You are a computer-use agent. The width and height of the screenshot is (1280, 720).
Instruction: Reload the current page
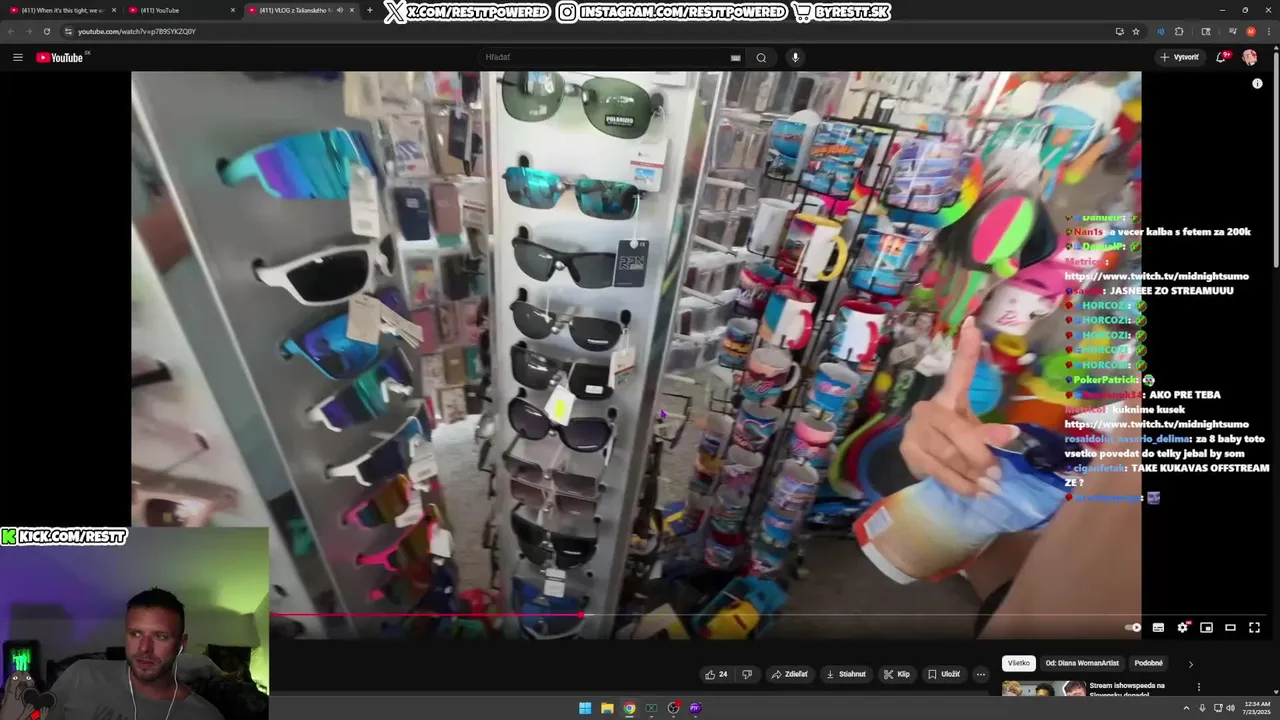(46, 31)
